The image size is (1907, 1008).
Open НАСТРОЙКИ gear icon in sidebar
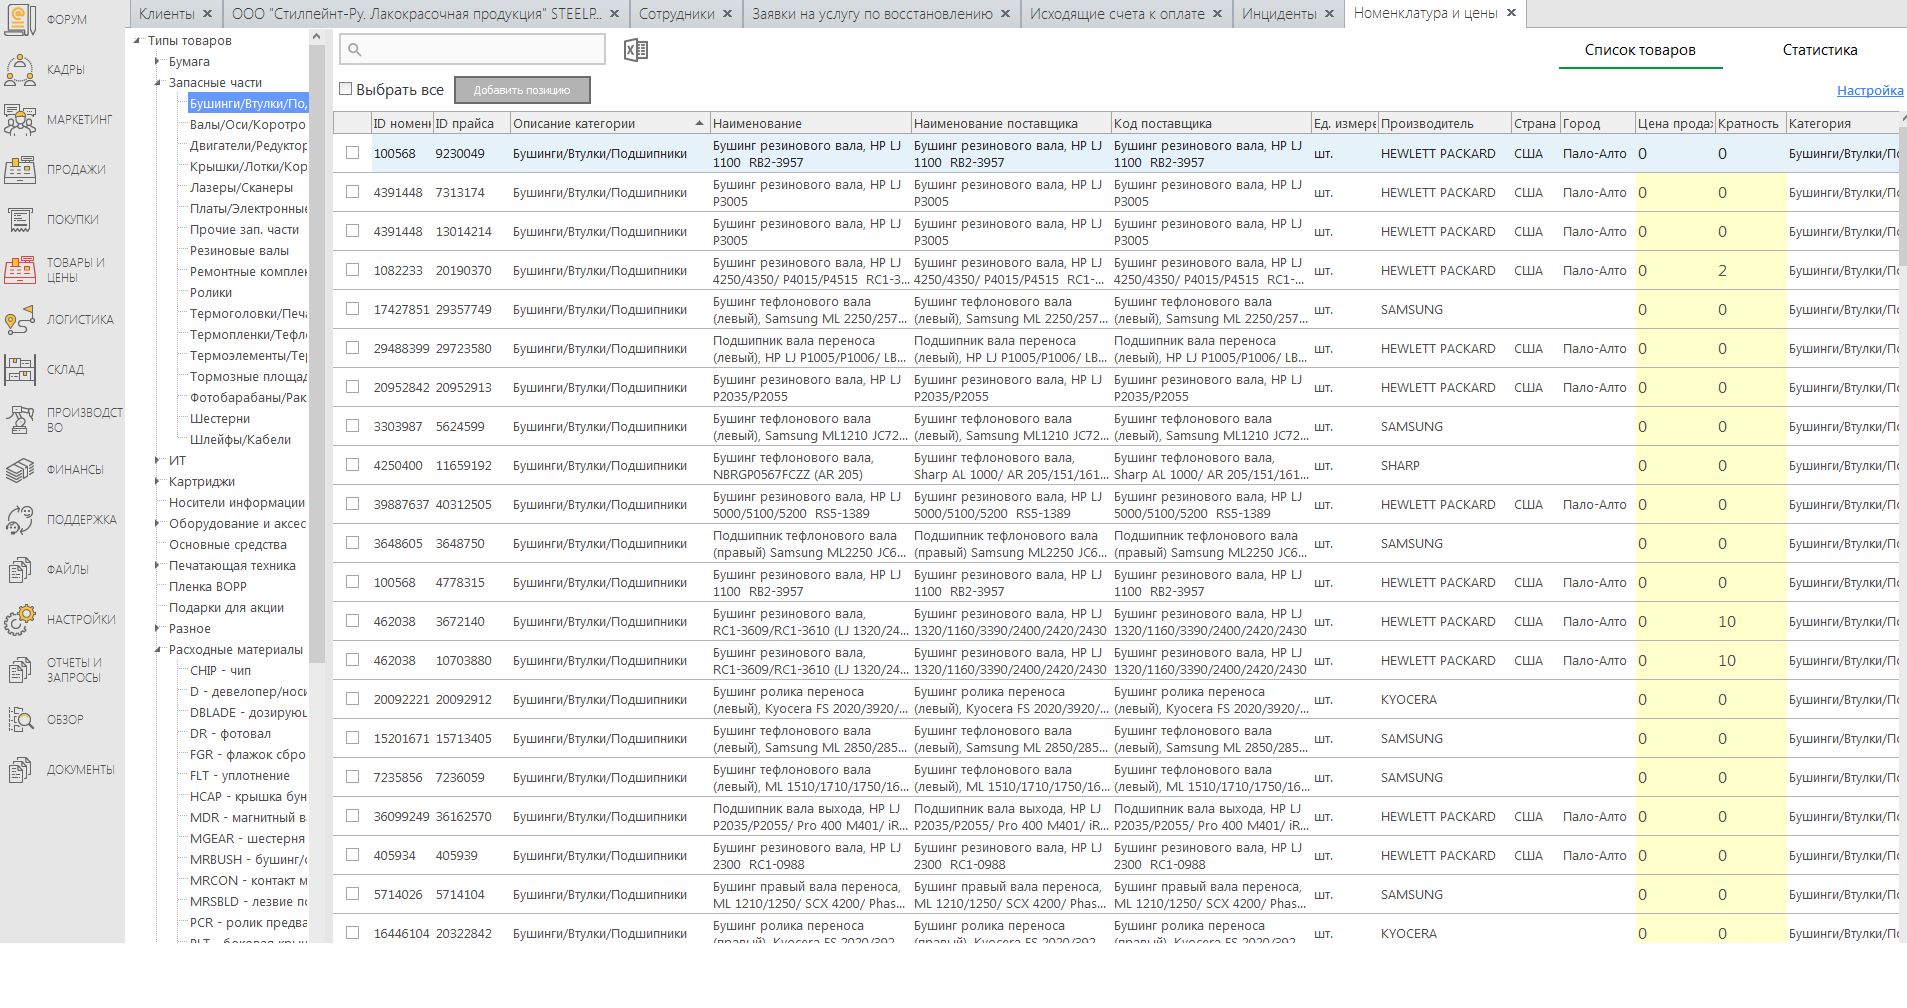coord(21,620)
